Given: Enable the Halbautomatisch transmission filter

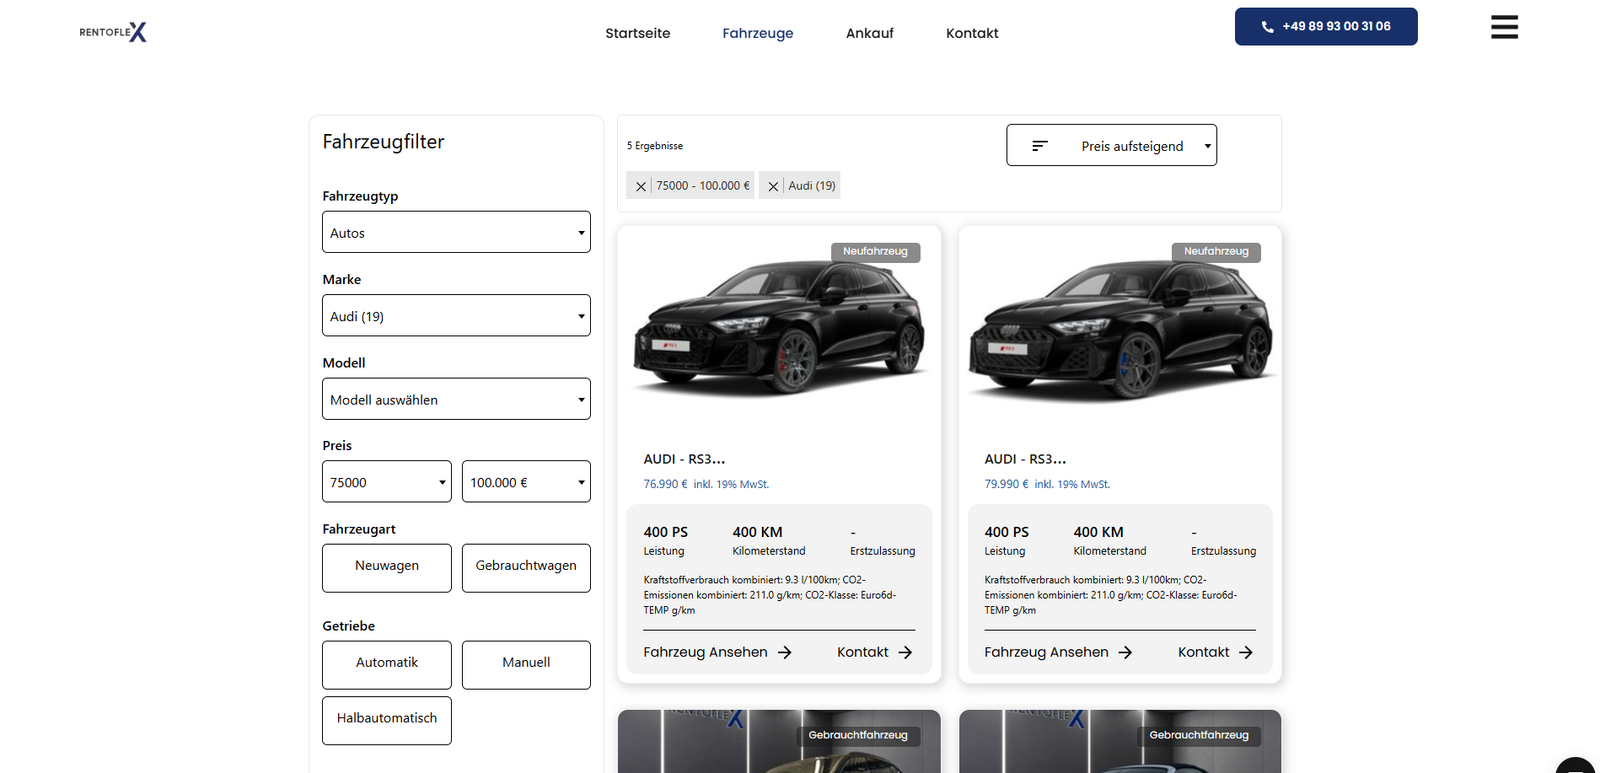Looking at the screenshot, I should click(x=387, y=720).
